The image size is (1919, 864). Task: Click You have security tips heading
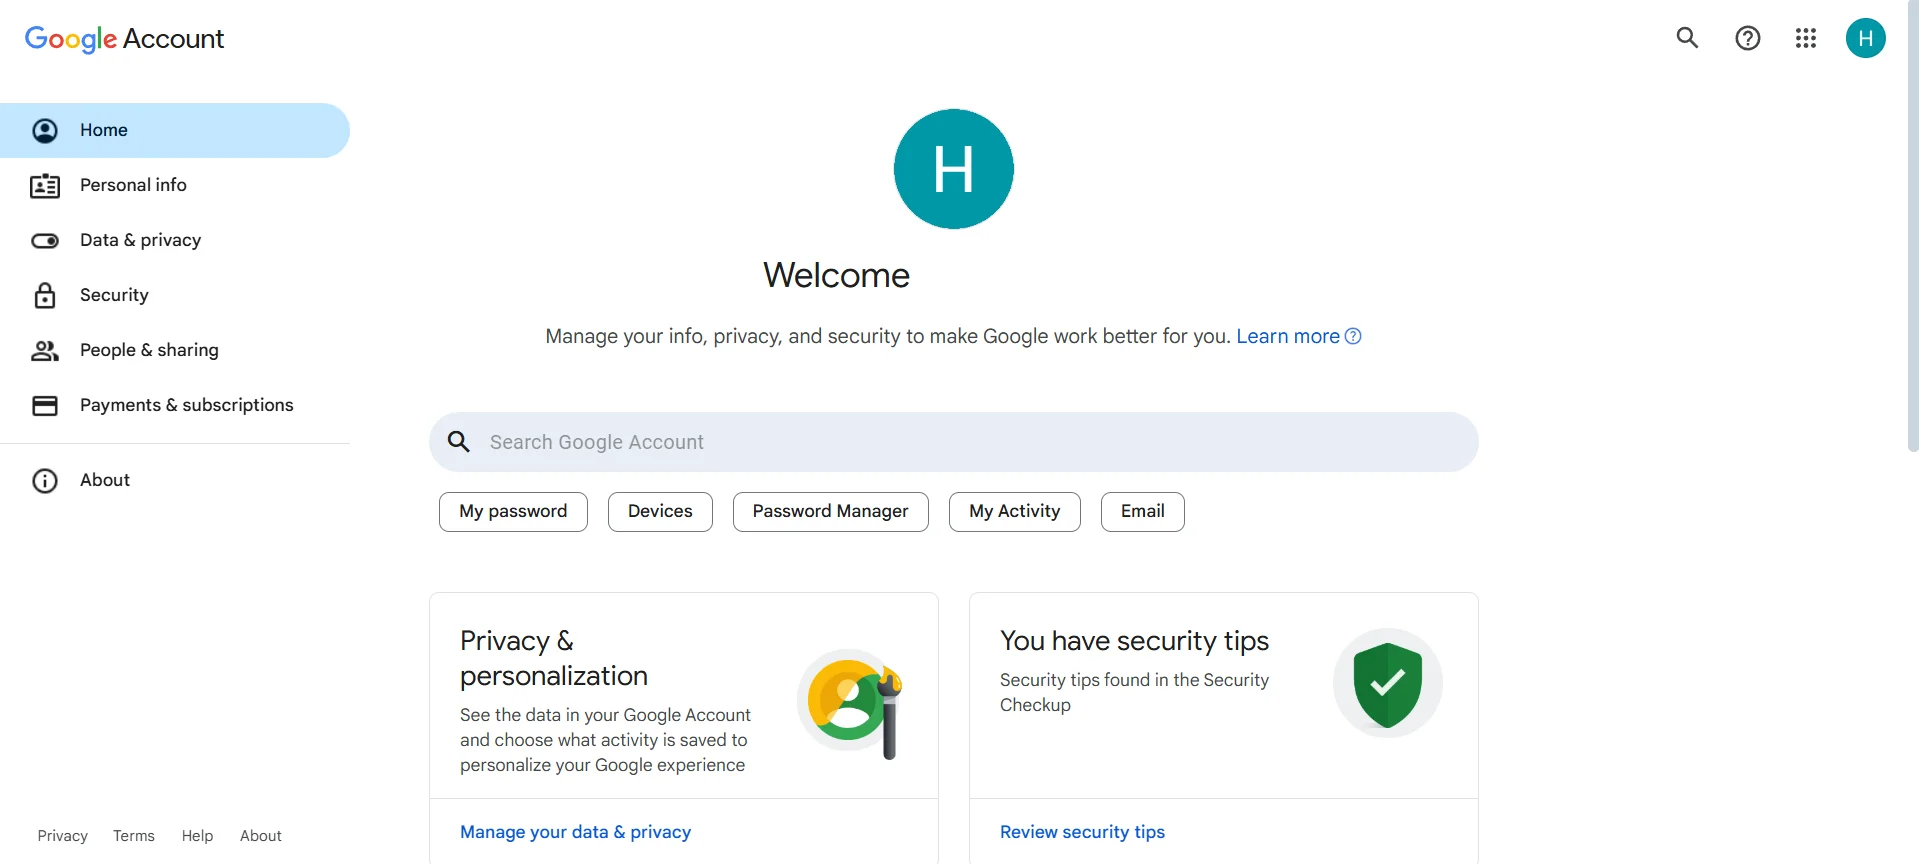pyautogui.click(x=1134, y=641)
